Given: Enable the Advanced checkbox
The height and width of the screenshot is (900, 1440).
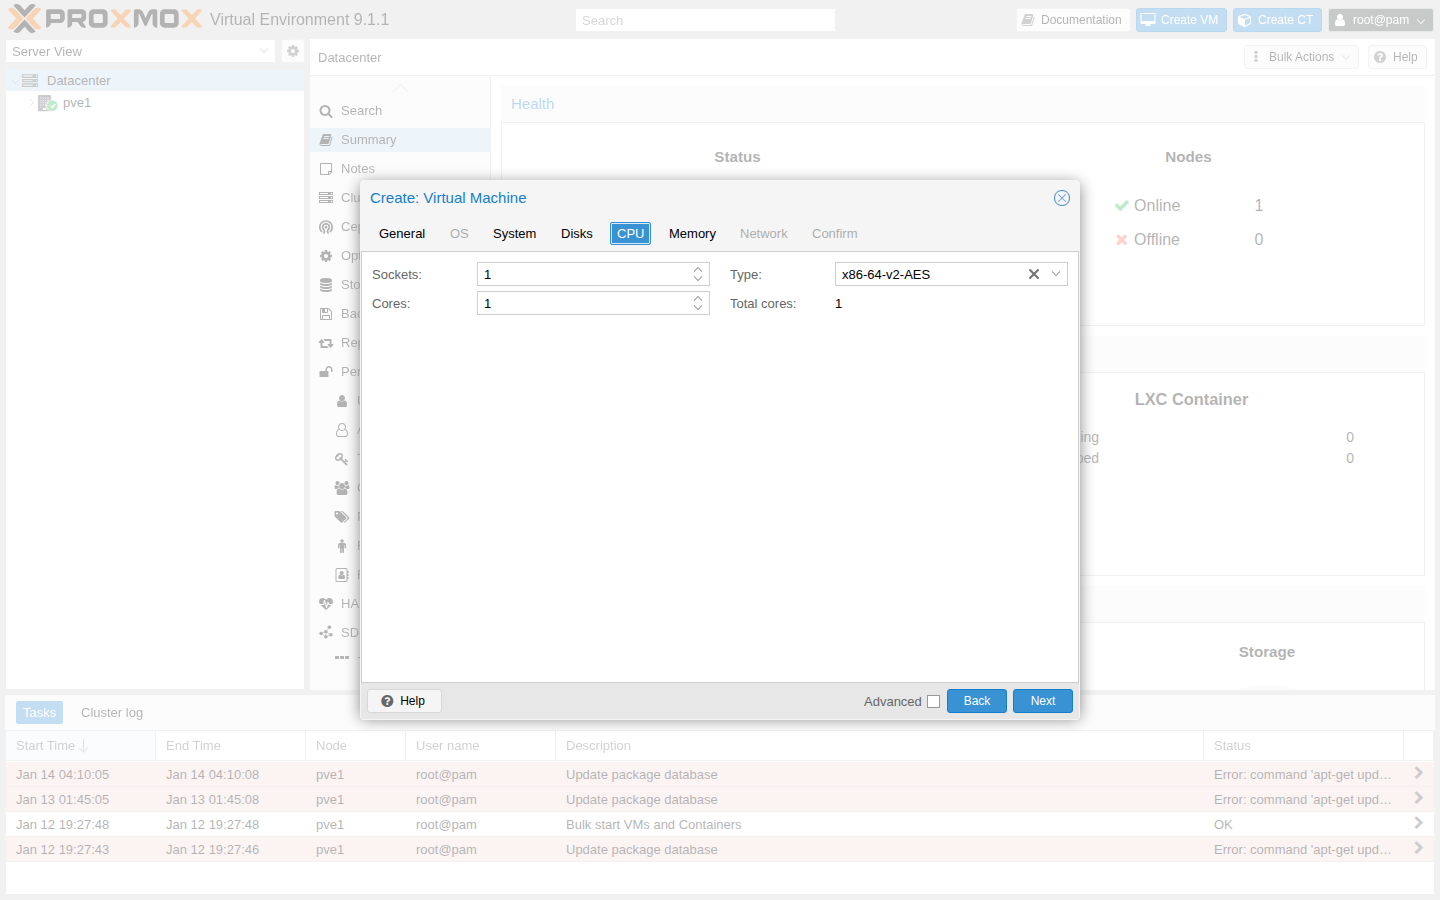Looking at the screenshot, I should (933, 701).
